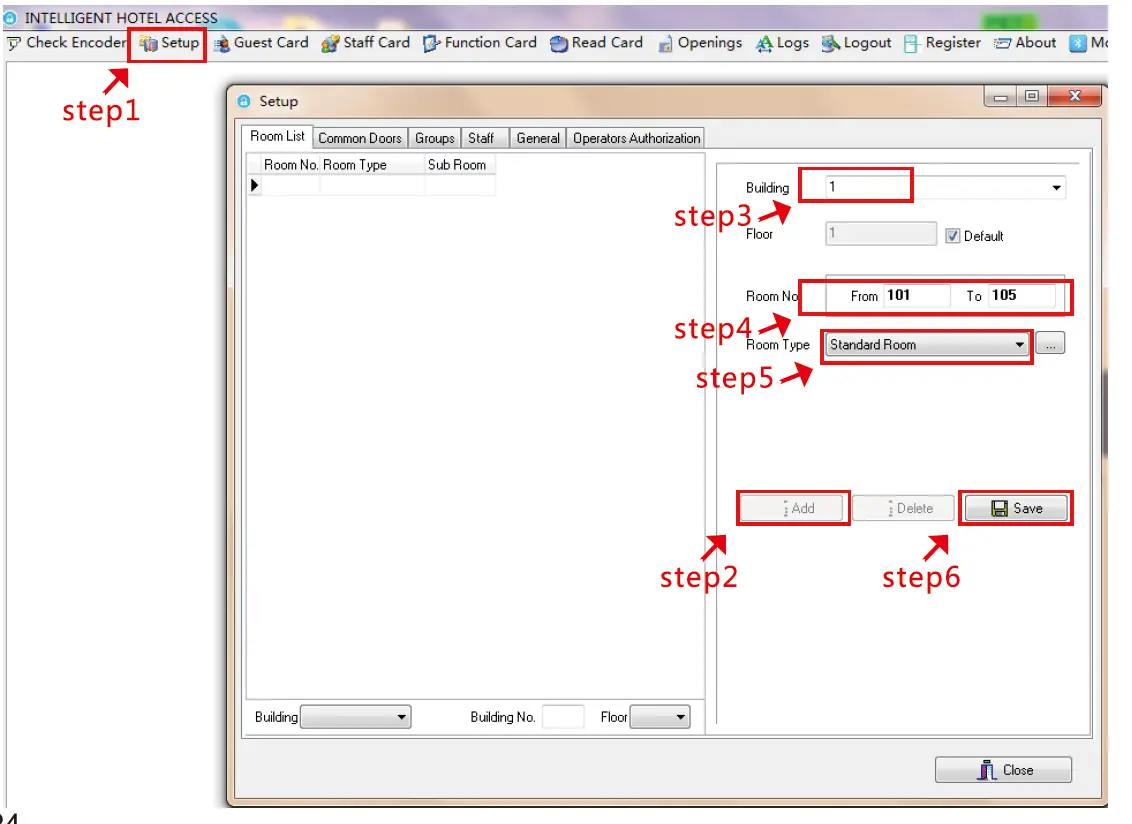Click the Guest Card icon

[x=222, y=44]
